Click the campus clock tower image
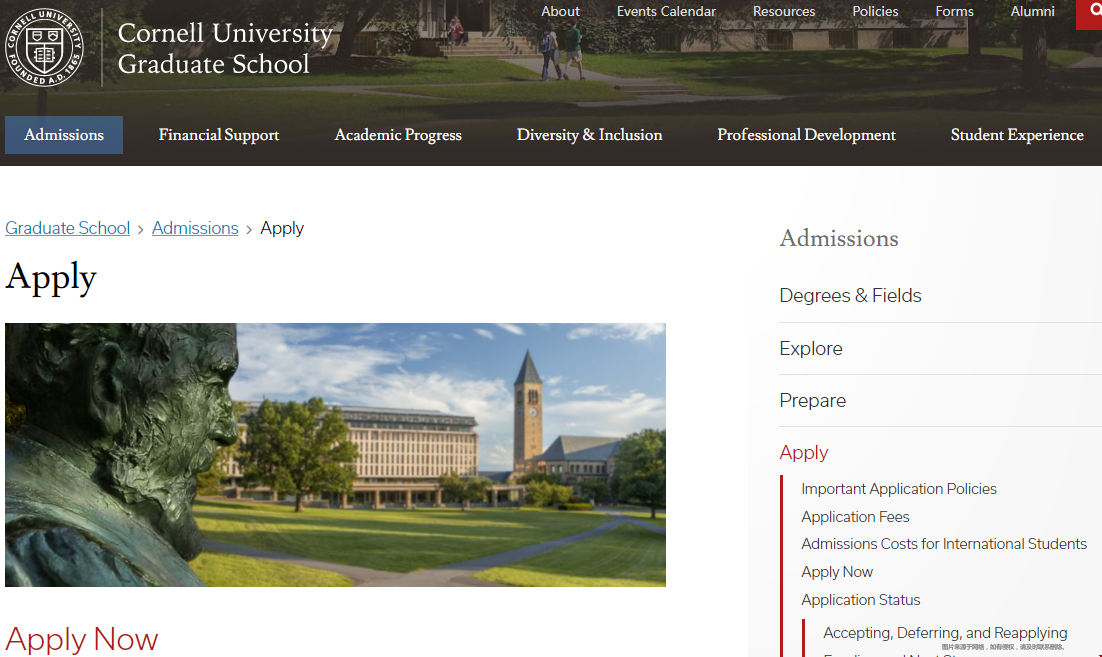1102x657 pixels. coord(335,455)
